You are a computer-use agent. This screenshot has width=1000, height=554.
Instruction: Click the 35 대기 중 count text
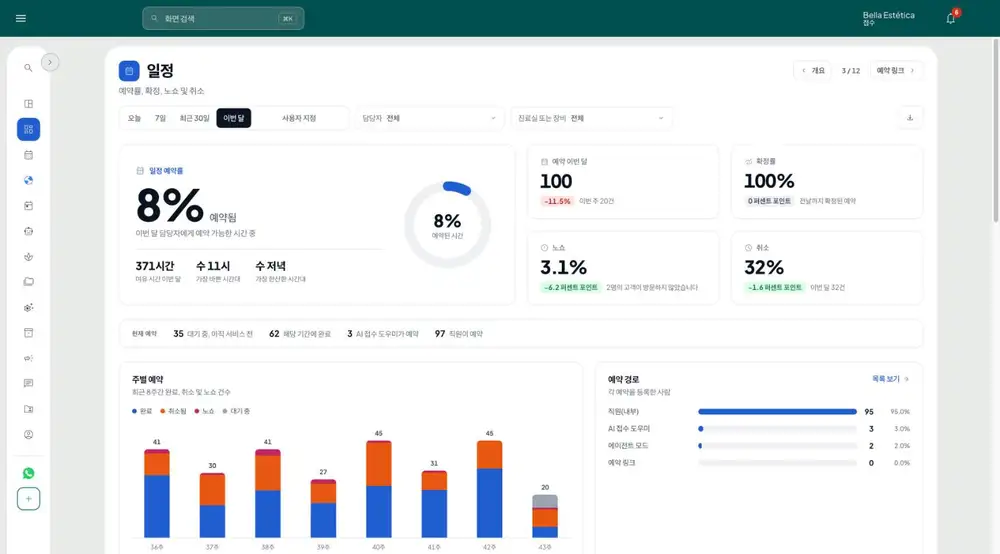(x=213, y=334)
